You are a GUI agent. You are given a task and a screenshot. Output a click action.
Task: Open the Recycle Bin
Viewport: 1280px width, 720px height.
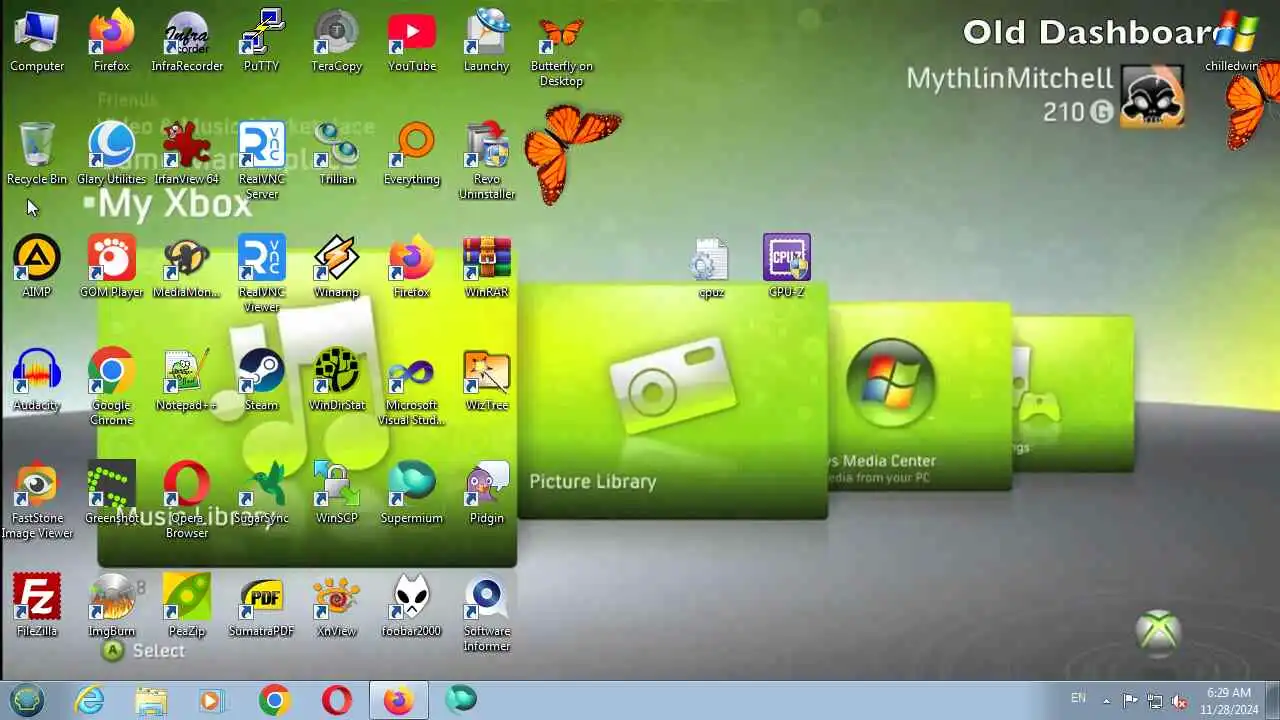[37, 154]
